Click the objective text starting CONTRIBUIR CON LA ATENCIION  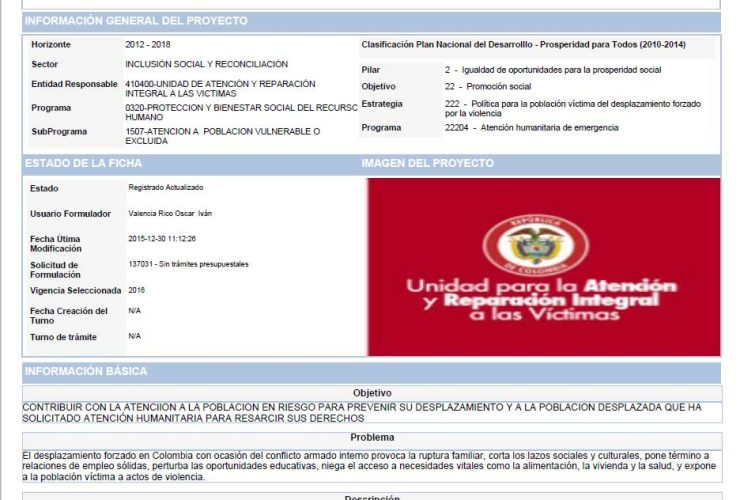362,413
